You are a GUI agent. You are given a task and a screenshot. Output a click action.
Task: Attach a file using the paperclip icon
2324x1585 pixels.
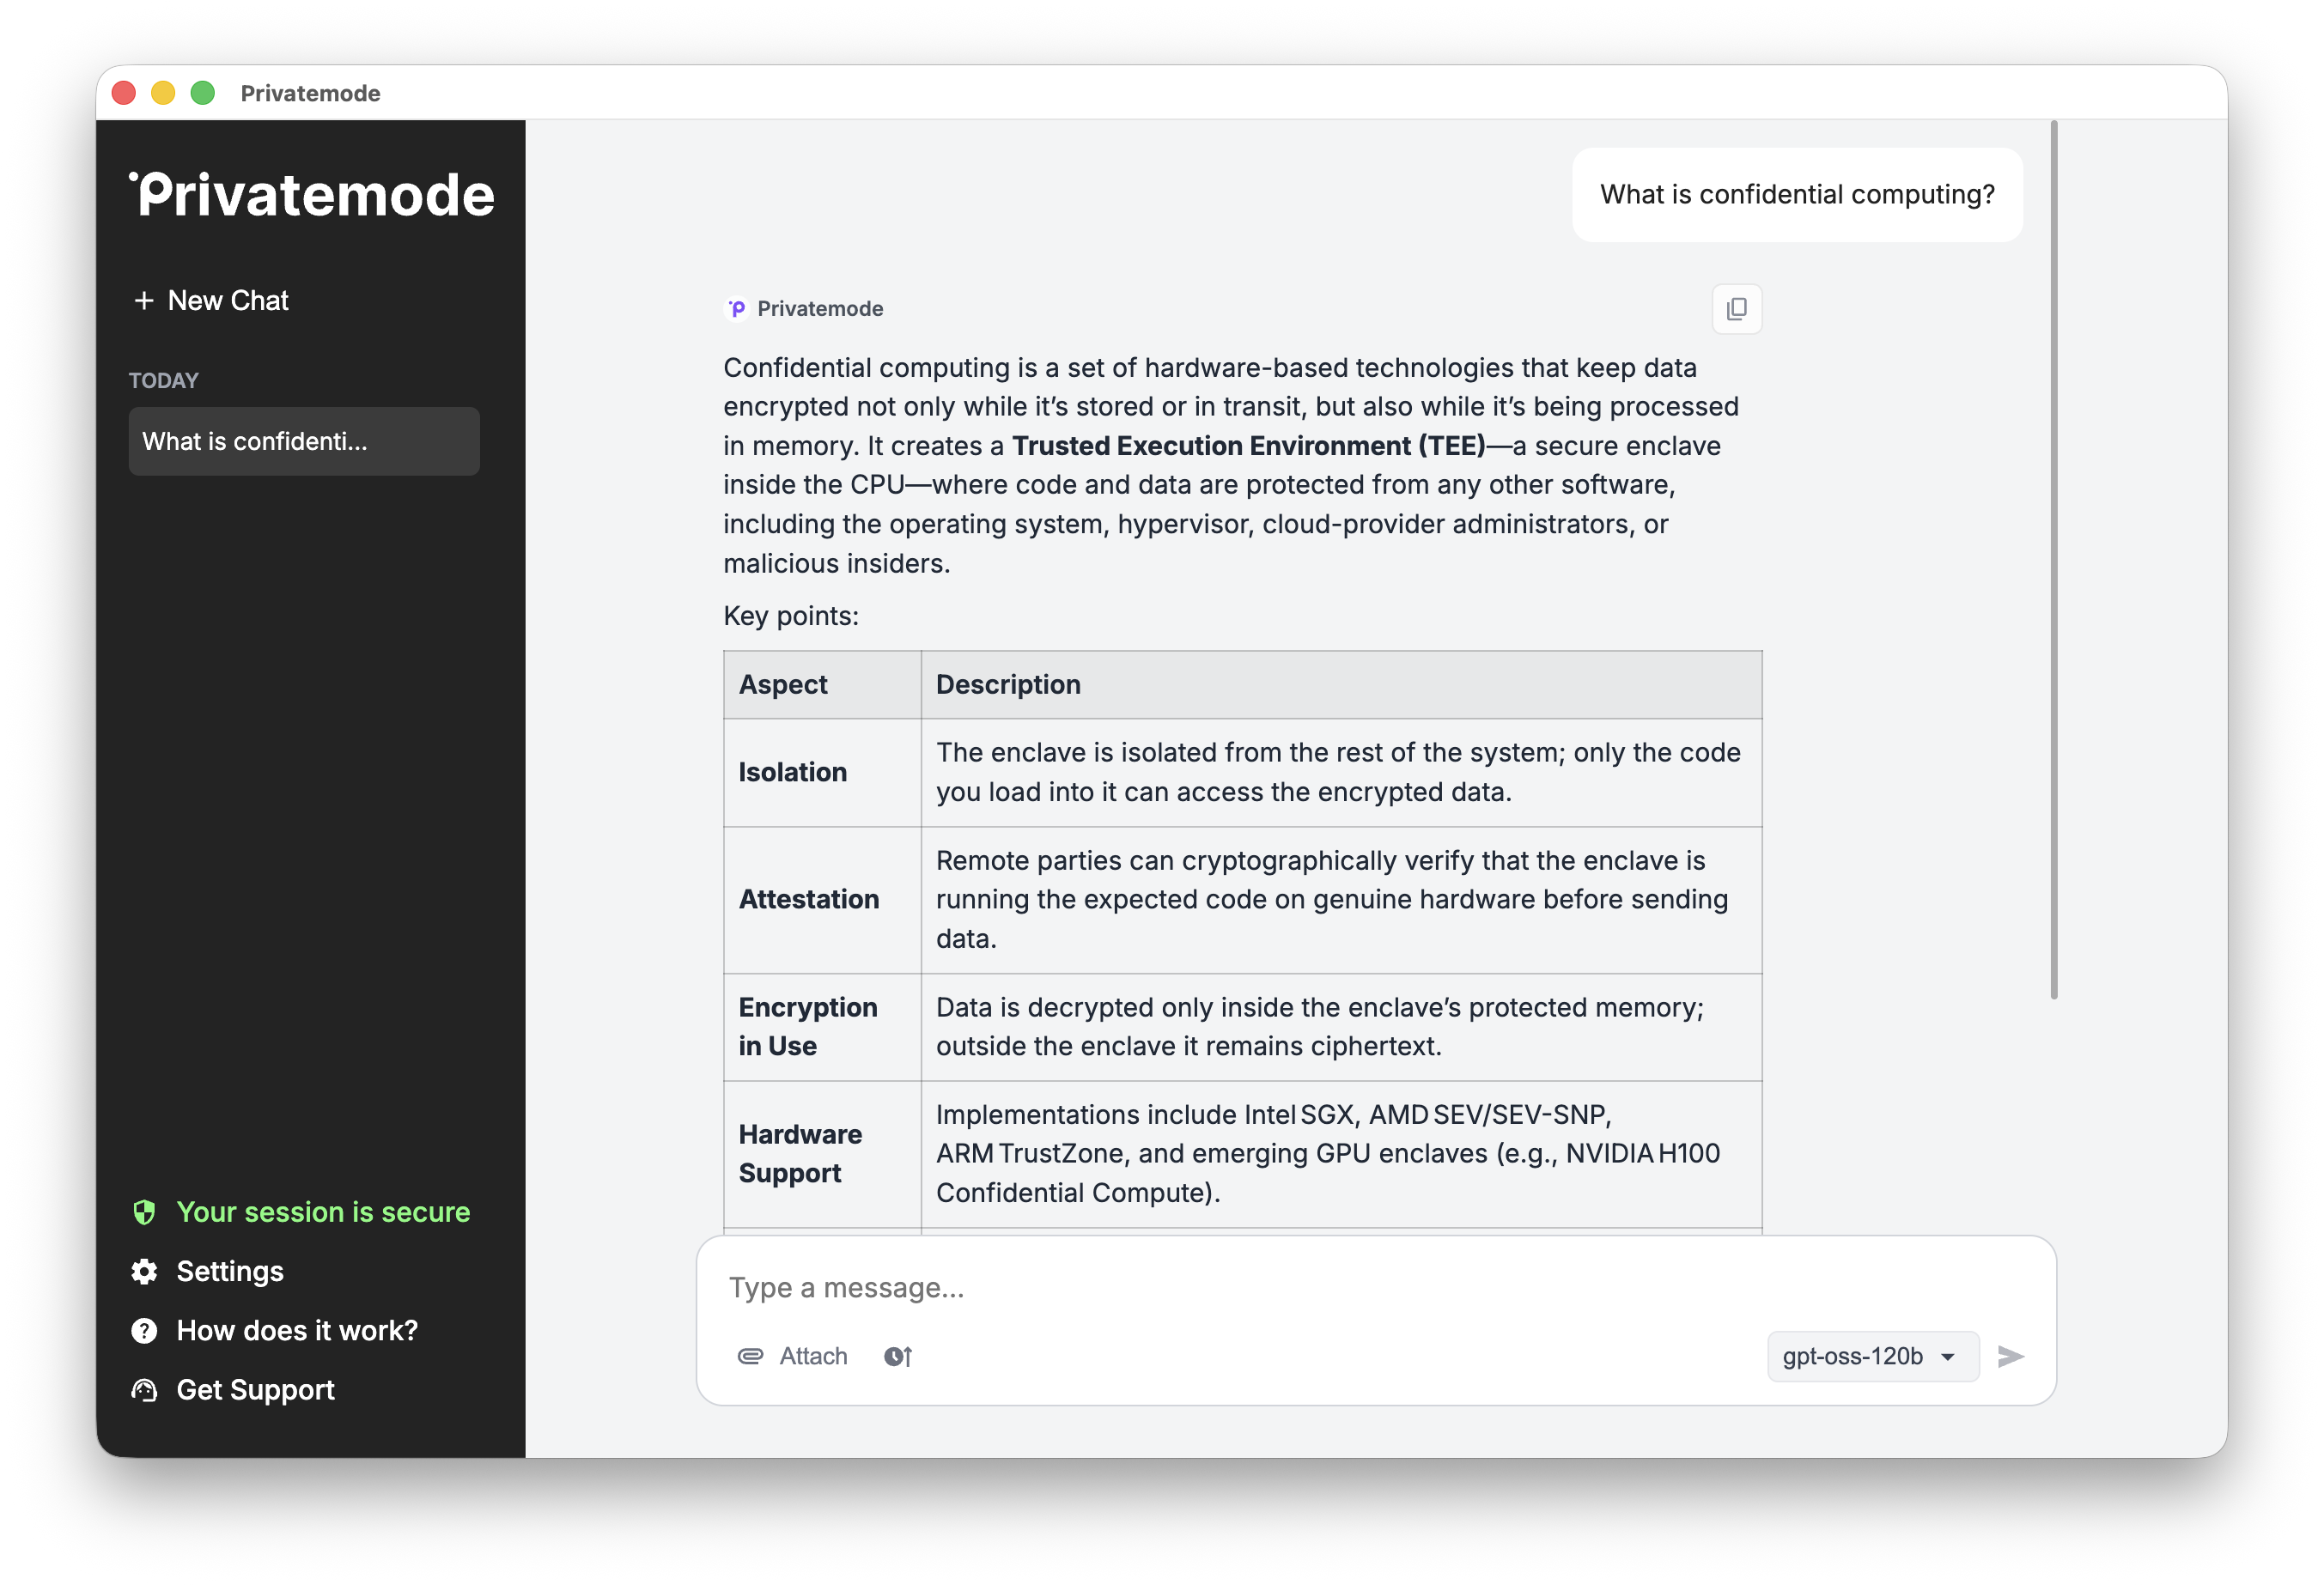point(749,1356)
